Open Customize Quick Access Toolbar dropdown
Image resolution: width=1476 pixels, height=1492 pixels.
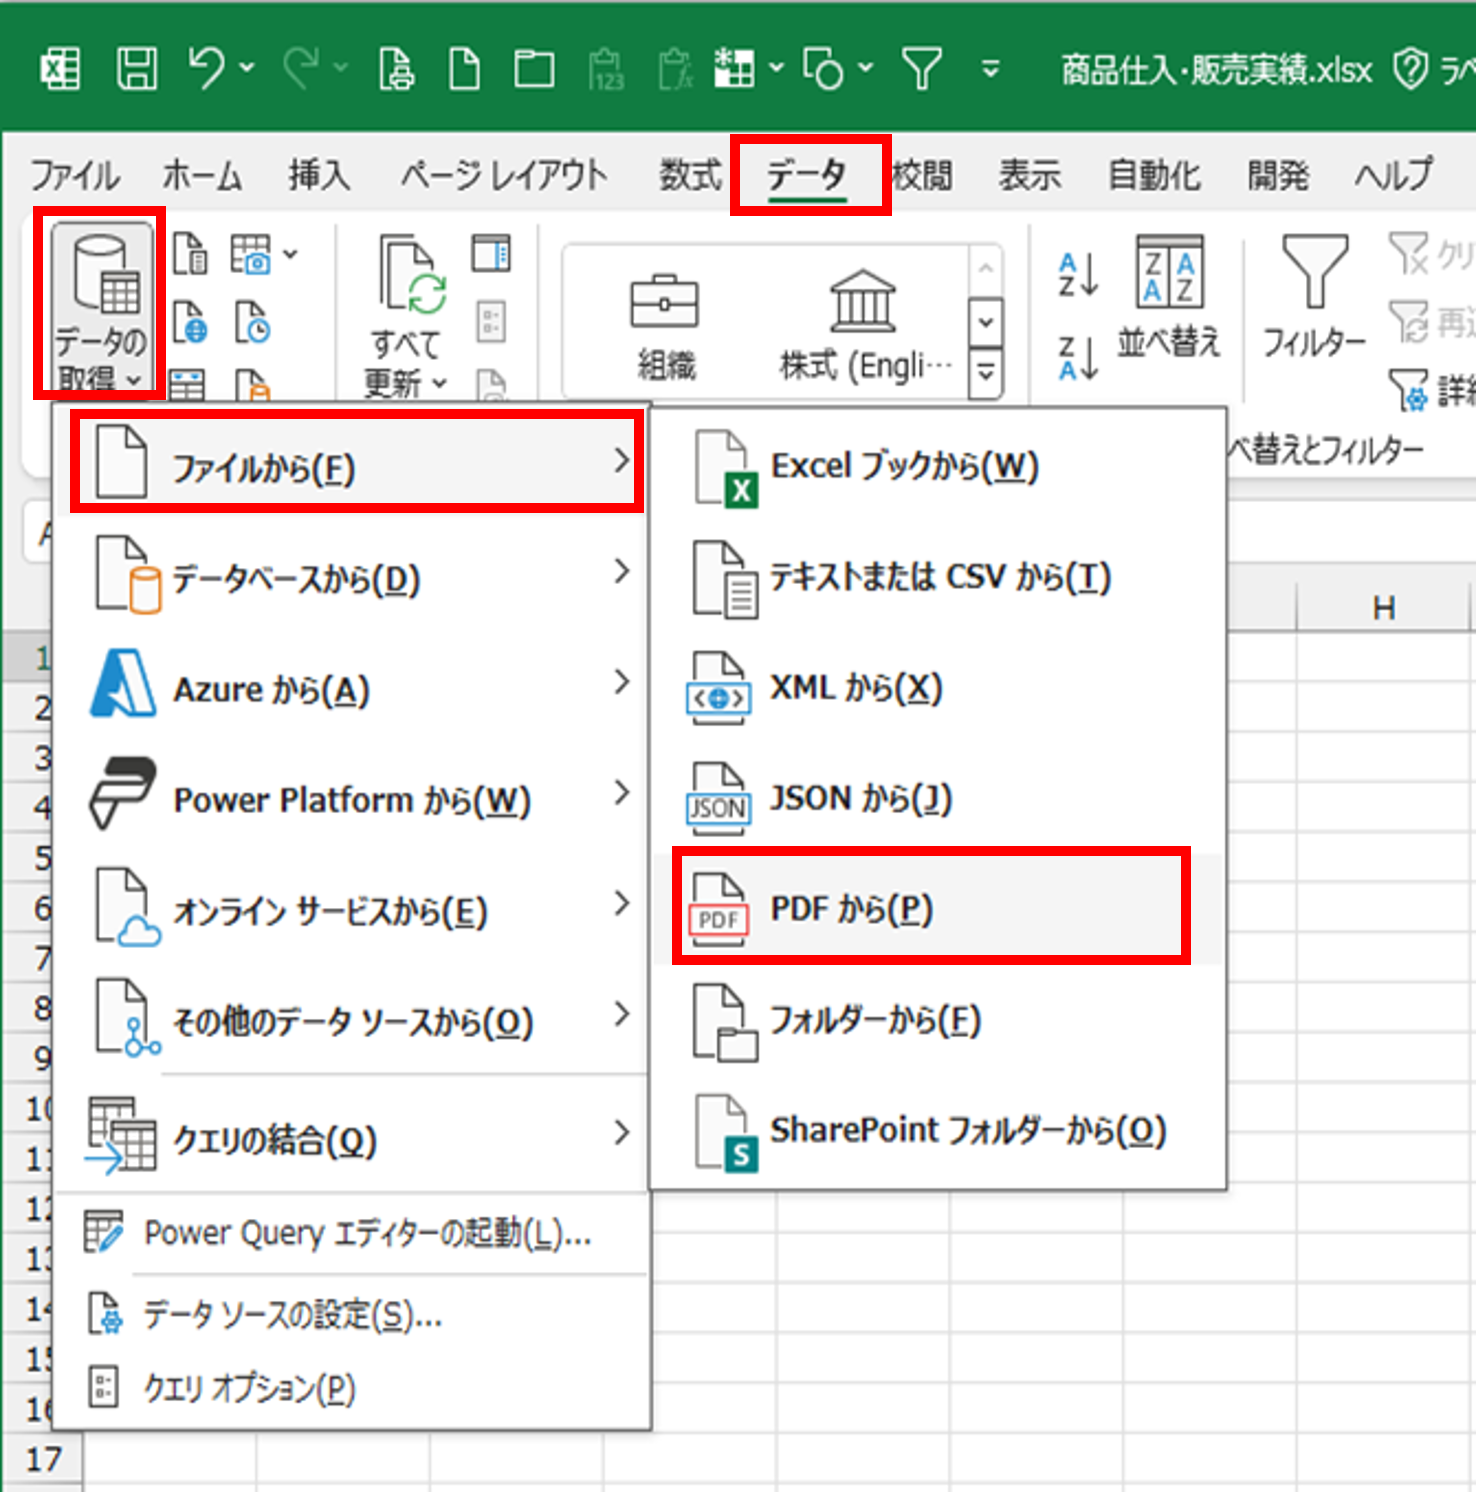(990, 69)
